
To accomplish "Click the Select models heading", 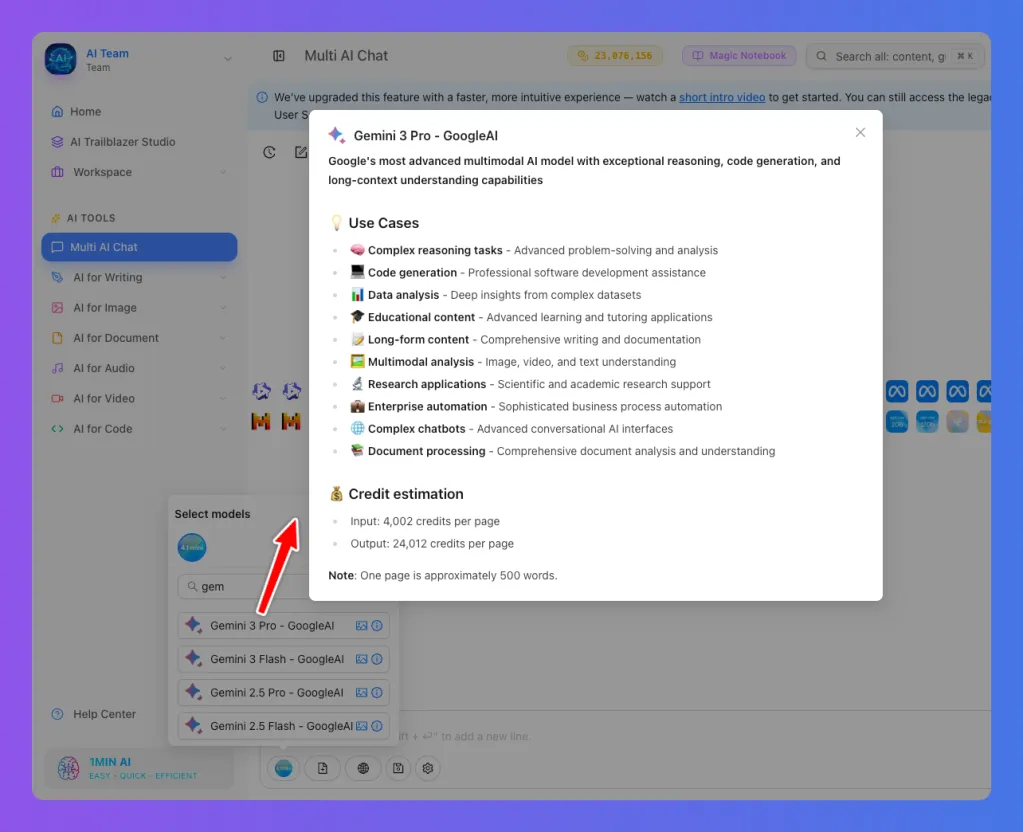I will coord(212,514).
